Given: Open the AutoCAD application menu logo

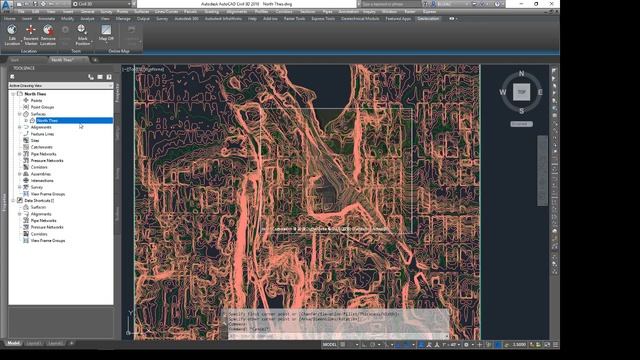Looking at the screenshot, I should point(7,5).
